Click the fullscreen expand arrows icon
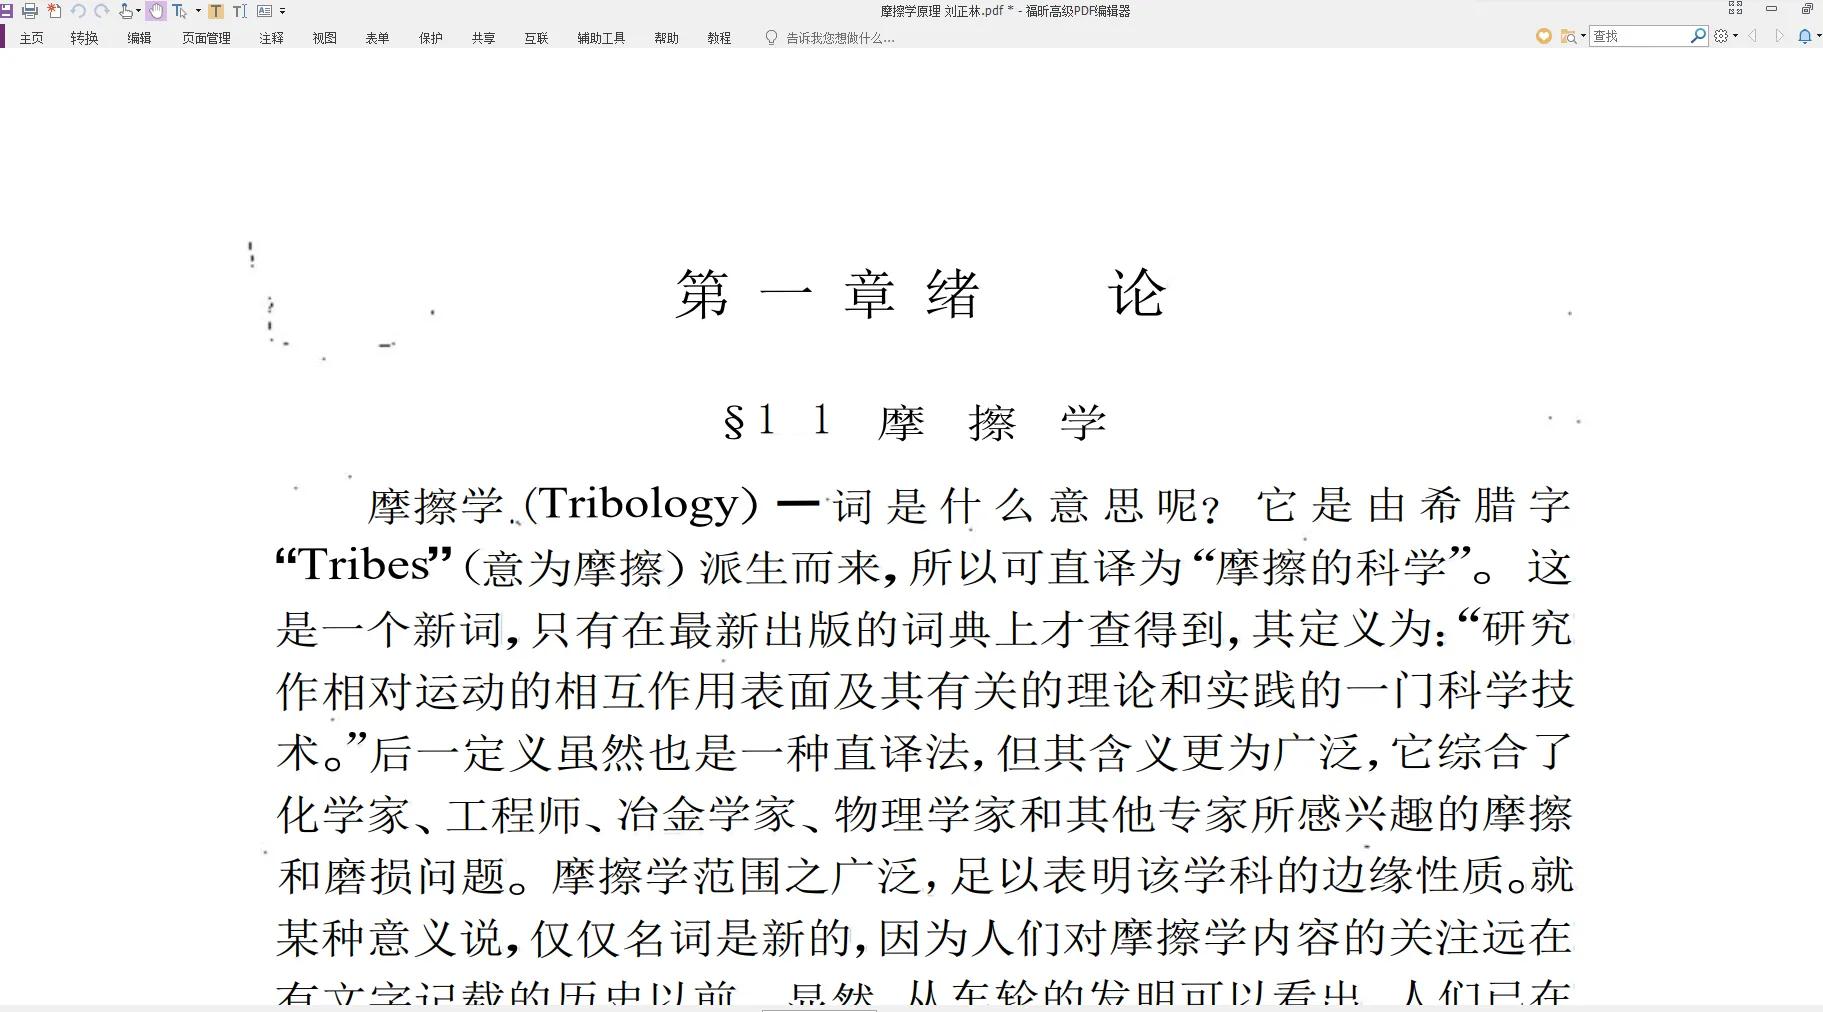This screenshot has height=1012, width=1823. point(1735,8)
